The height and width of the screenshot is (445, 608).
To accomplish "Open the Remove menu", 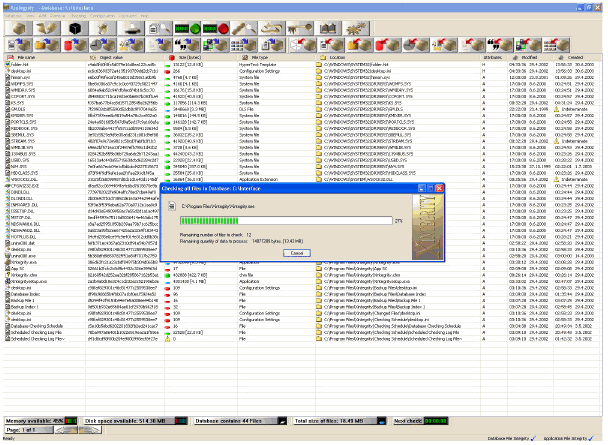I will [57, 16].
